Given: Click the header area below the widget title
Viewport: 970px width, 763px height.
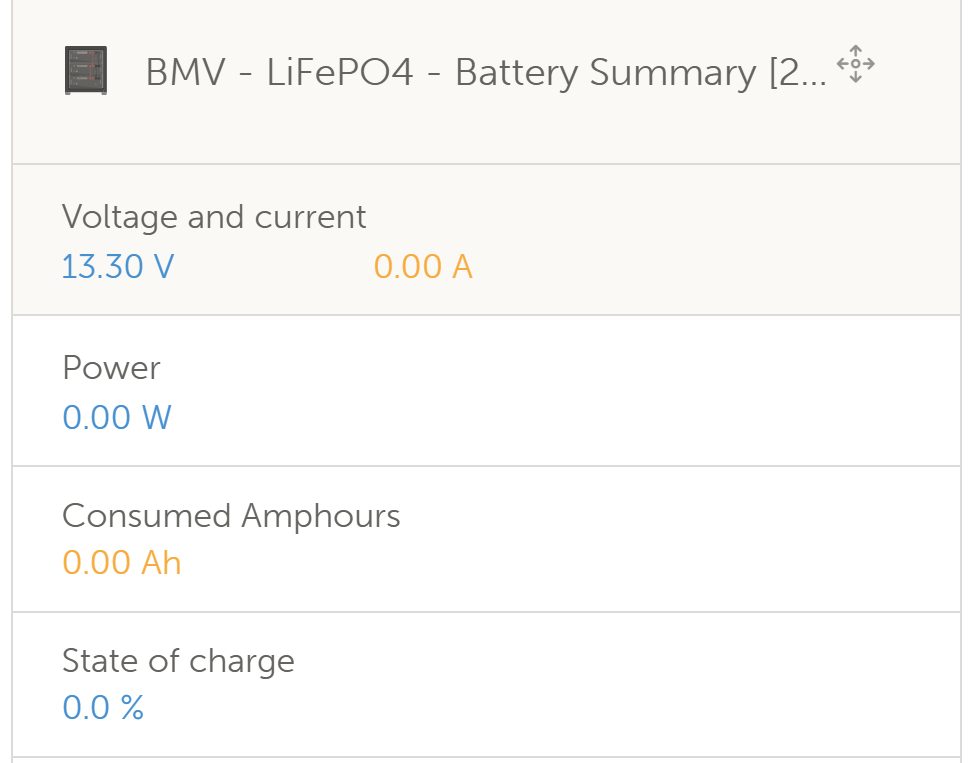Looking at the screenshot, I should [480, 135].
